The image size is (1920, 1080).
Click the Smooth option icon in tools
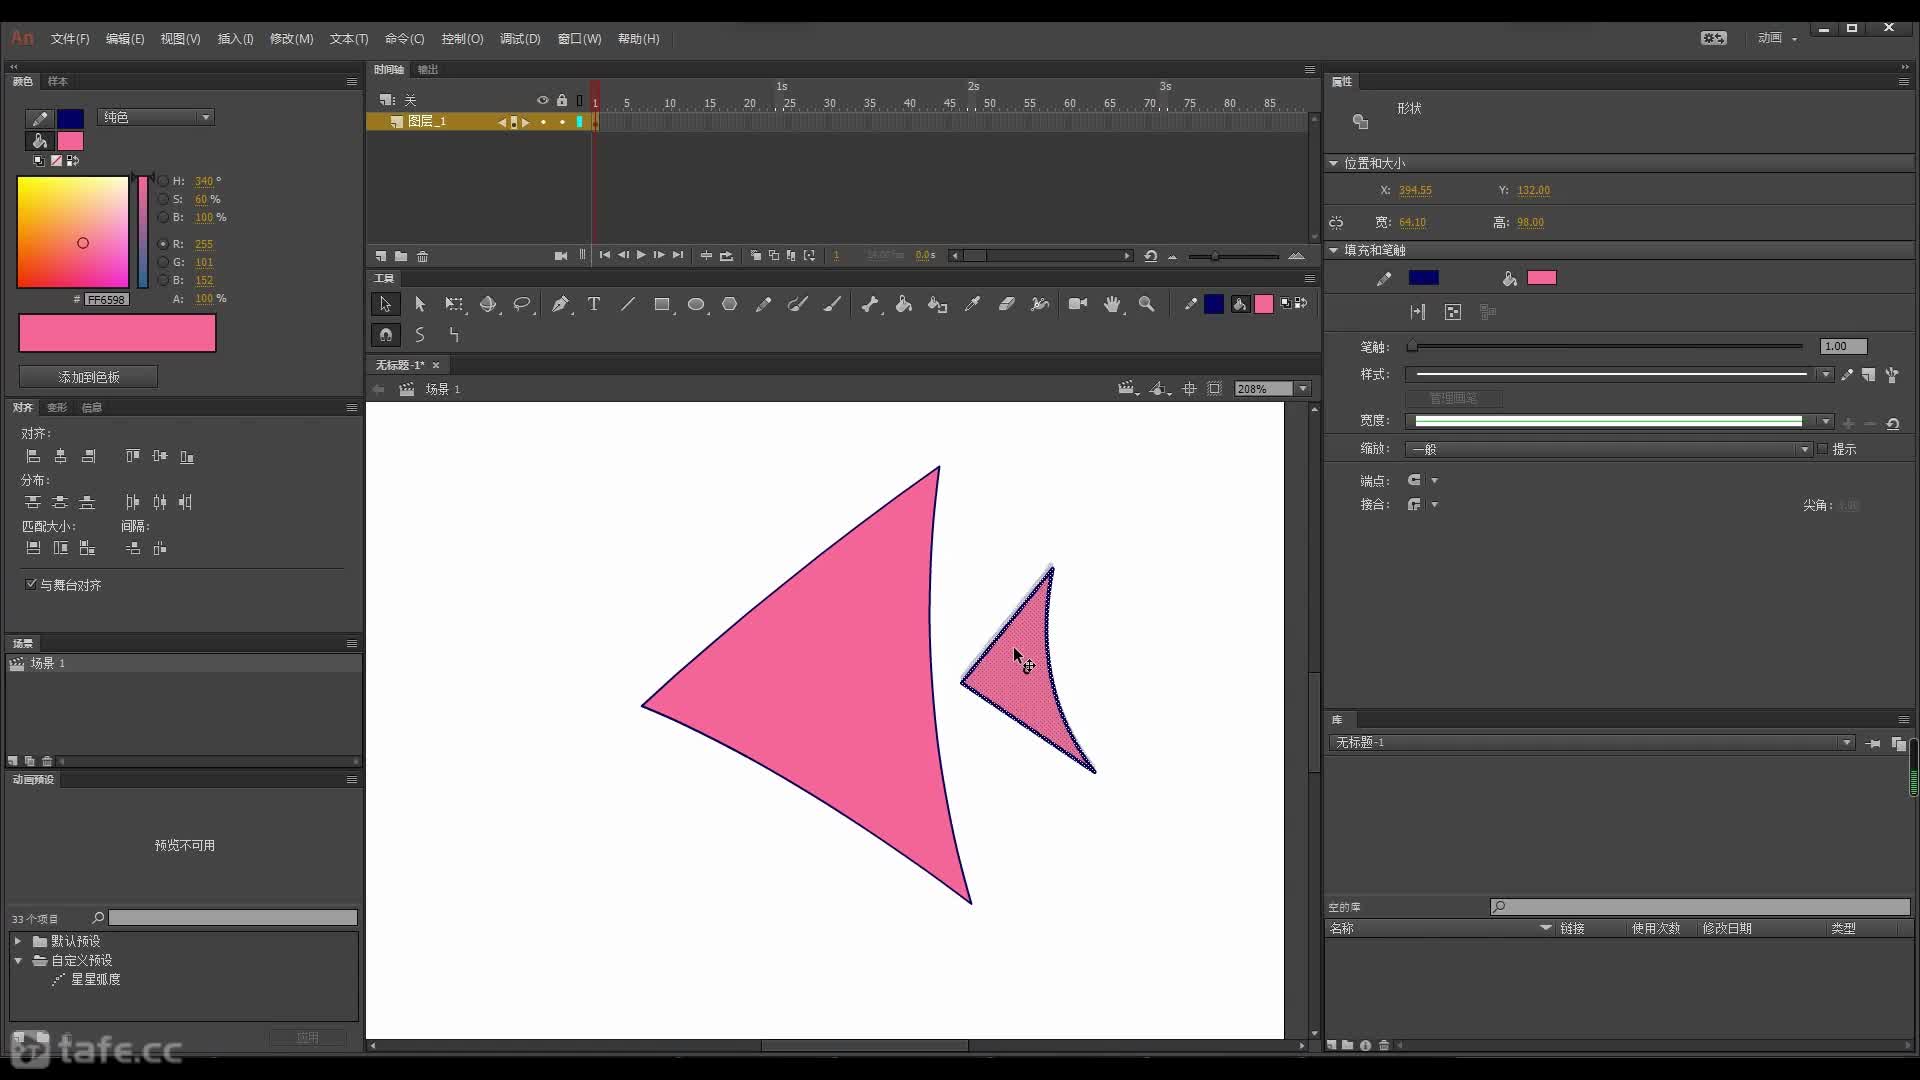[x=420, y=335]
